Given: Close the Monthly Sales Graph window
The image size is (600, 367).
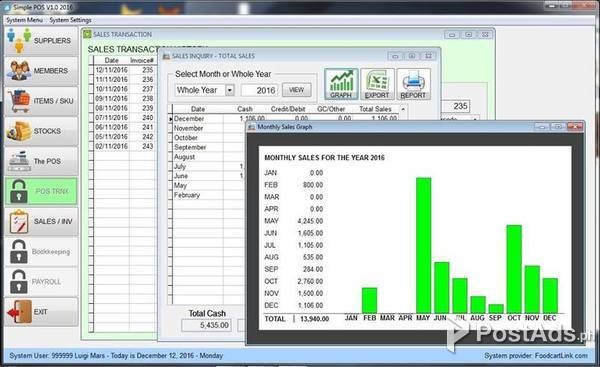Looking at the screenshot, I should tap(575, 127).
